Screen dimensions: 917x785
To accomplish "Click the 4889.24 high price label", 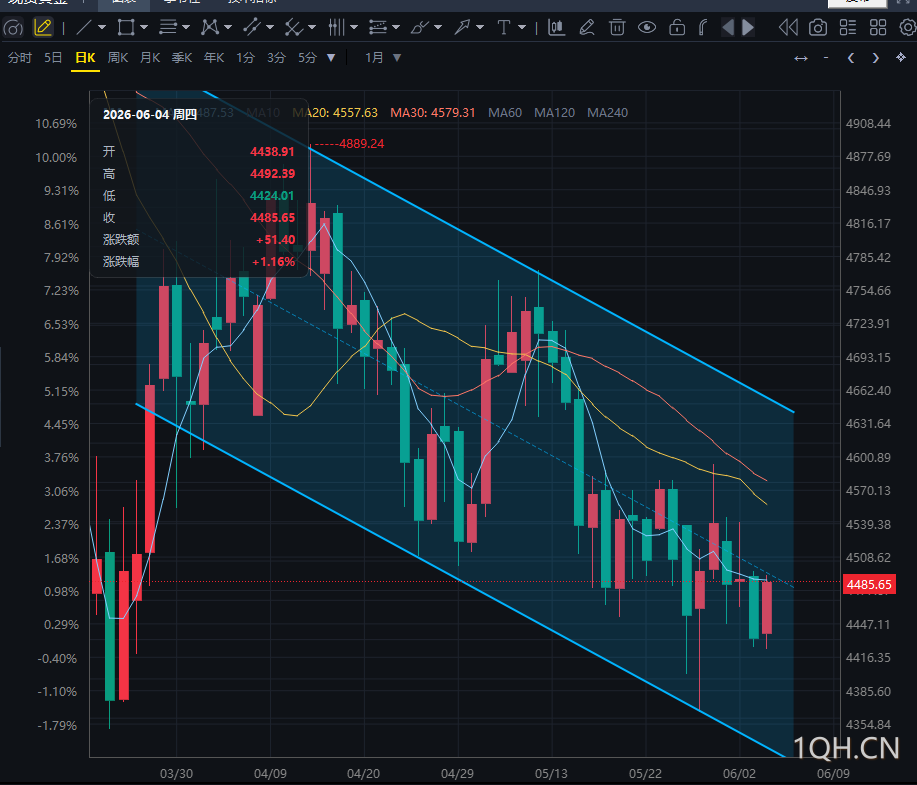I will point(361,144).
